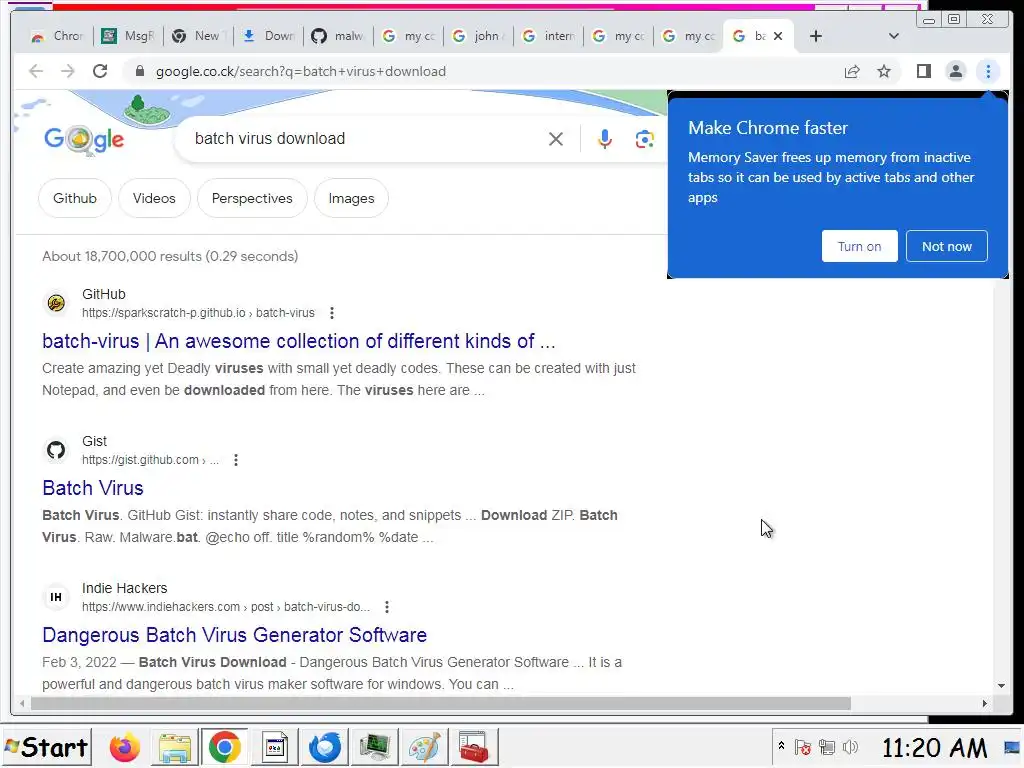Filter results by Images chip
The image size is (1024, 768).
click(x=351, y=198)
